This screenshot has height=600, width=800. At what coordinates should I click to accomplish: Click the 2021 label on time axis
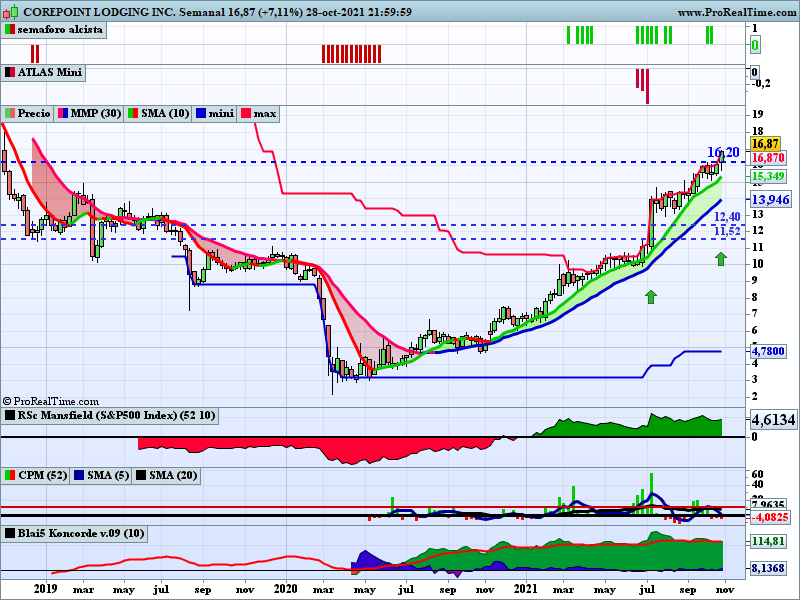[526, 589]
